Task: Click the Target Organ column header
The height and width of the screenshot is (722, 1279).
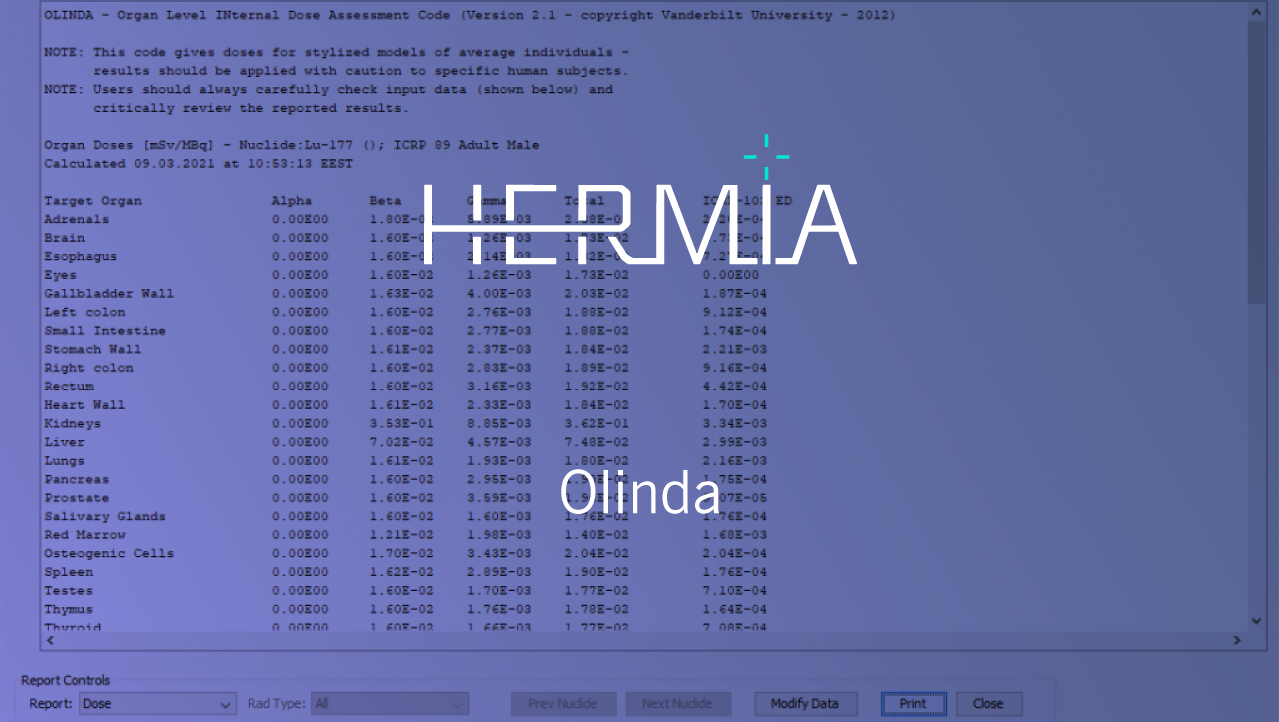Action: (93, 201)
